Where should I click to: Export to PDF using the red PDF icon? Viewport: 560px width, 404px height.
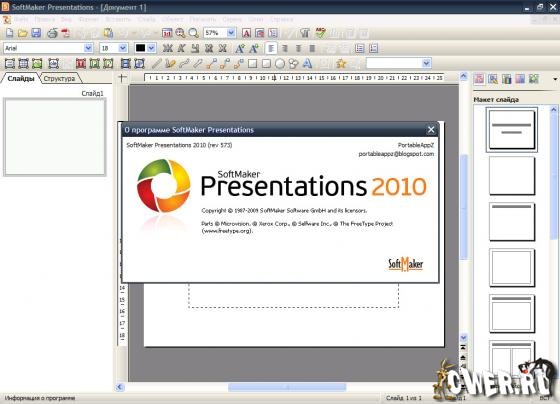(x=66, y=33)
